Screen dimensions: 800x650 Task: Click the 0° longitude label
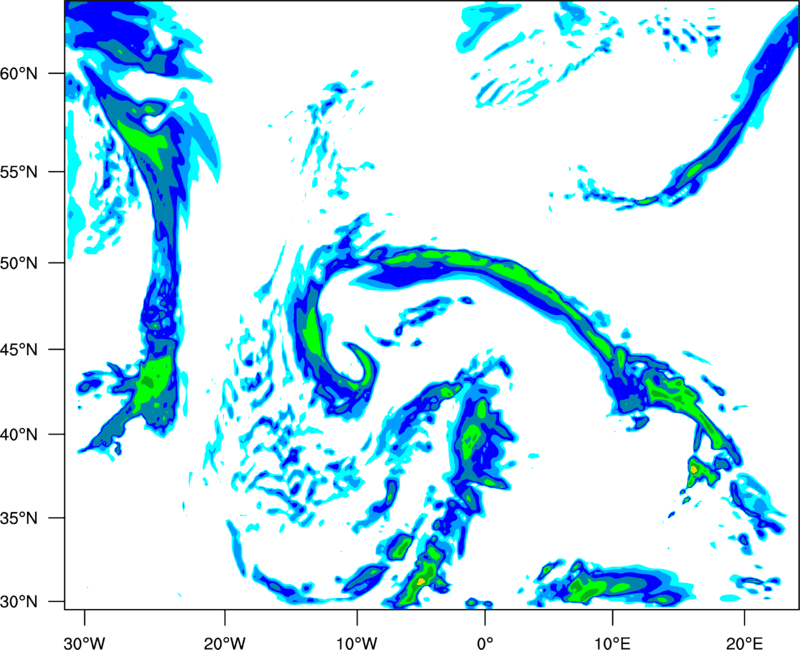point(485,643)
